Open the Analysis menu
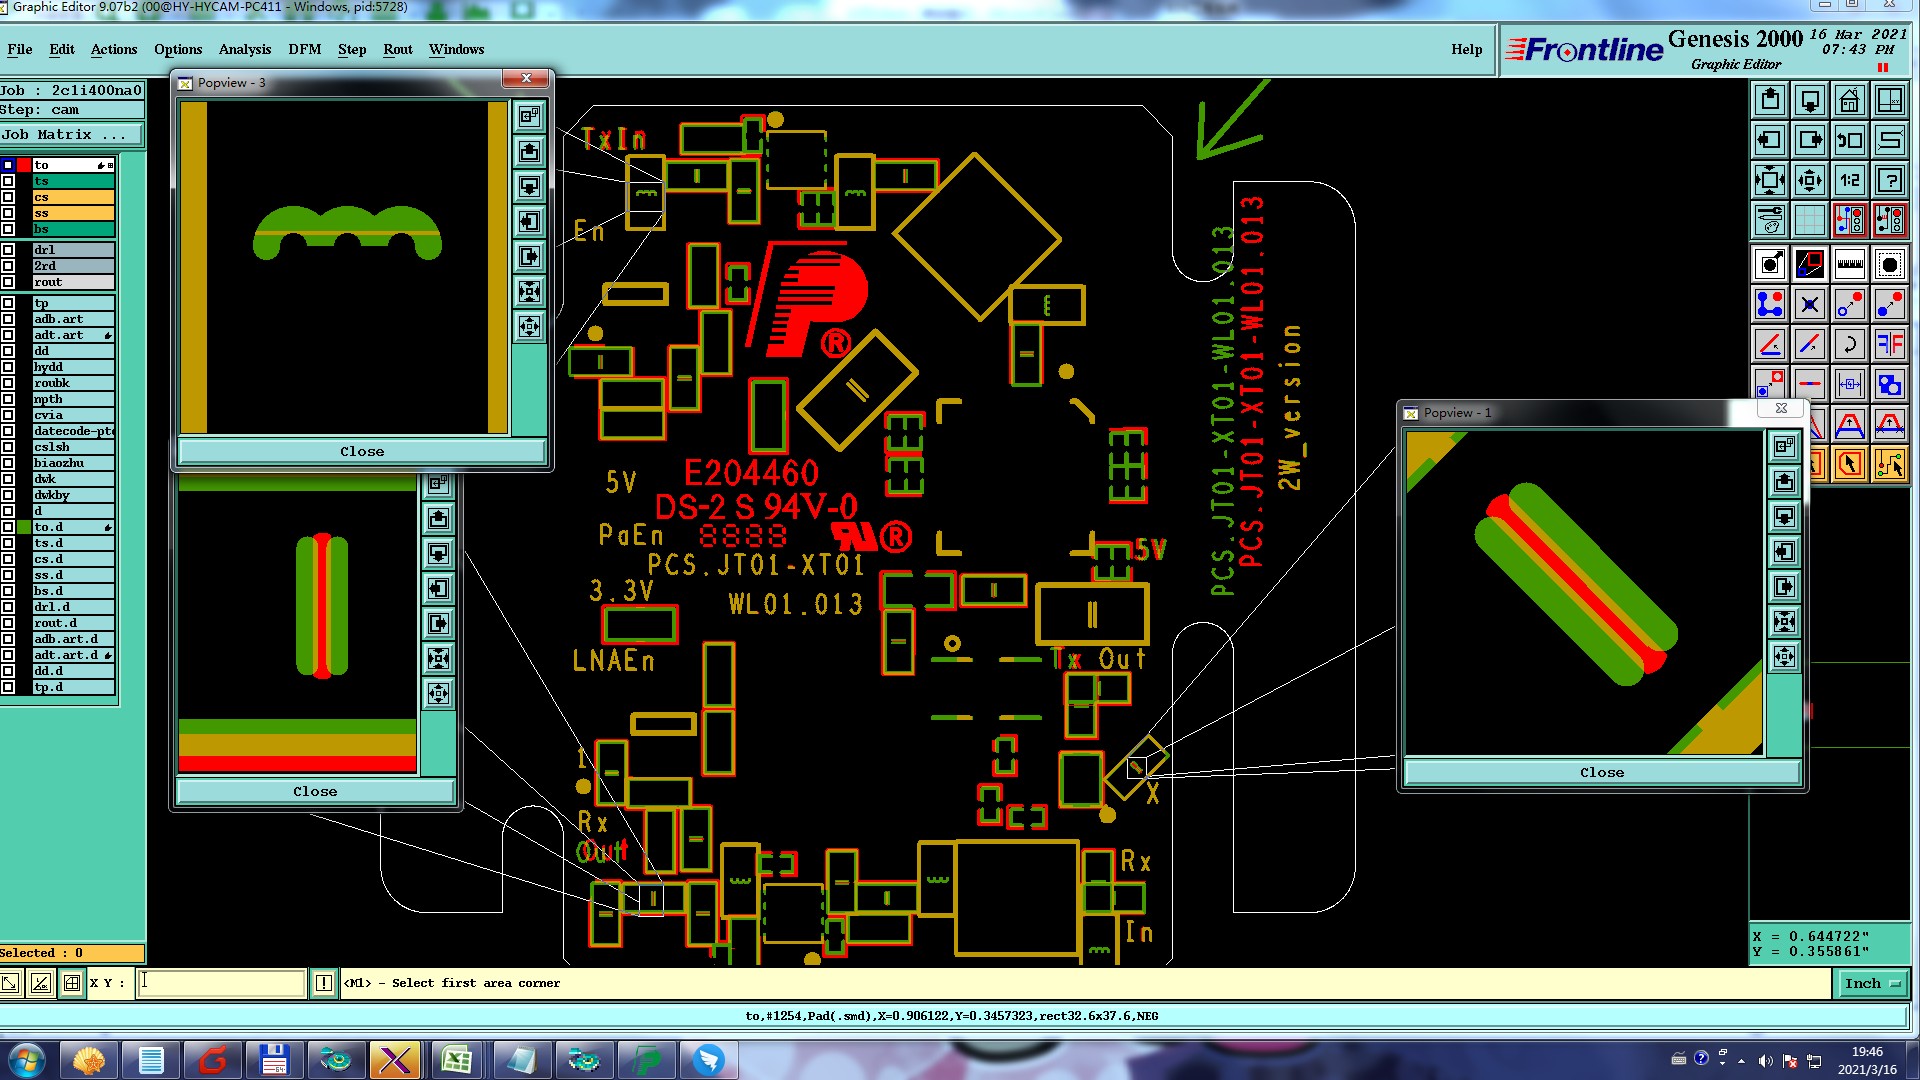1920x1080 pixels. 244,49
